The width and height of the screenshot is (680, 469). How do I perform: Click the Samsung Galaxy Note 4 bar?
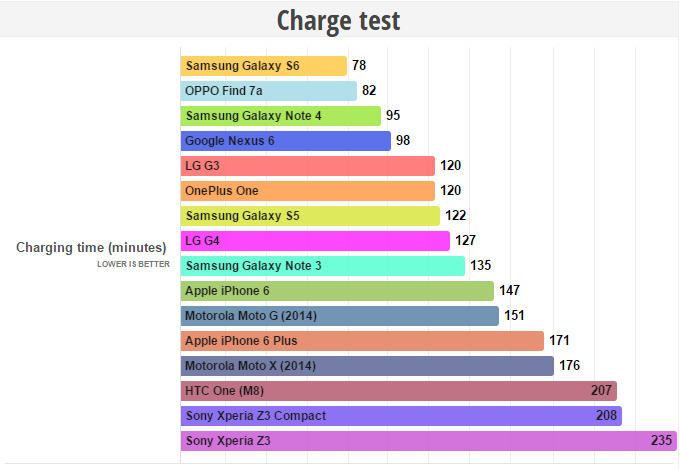tap(281, 116)
